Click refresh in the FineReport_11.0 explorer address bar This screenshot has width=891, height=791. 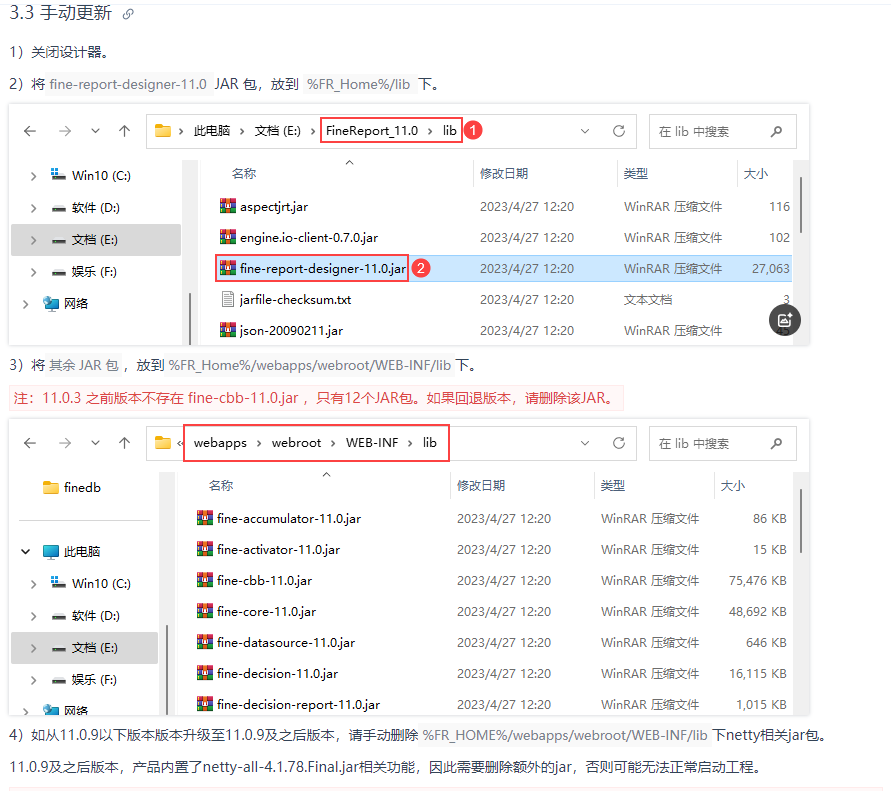click(619, 131)
